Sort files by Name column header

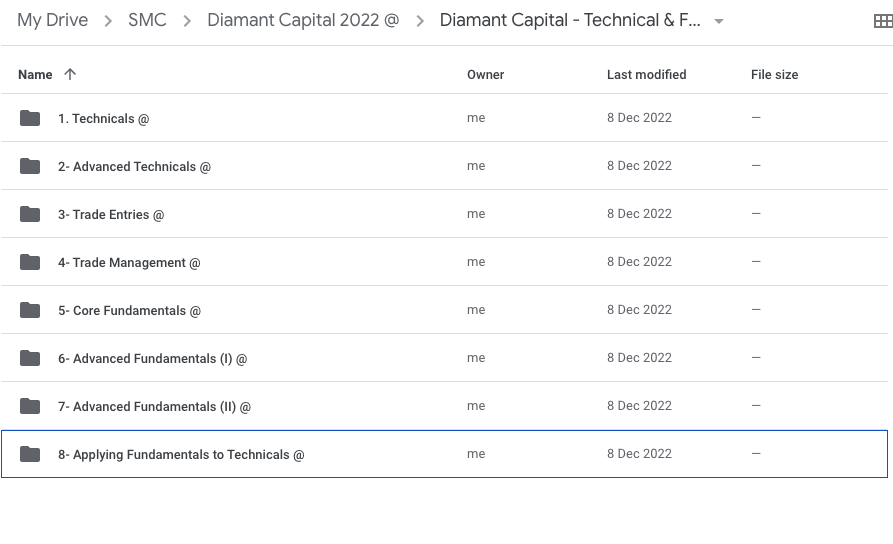point(35,75)
